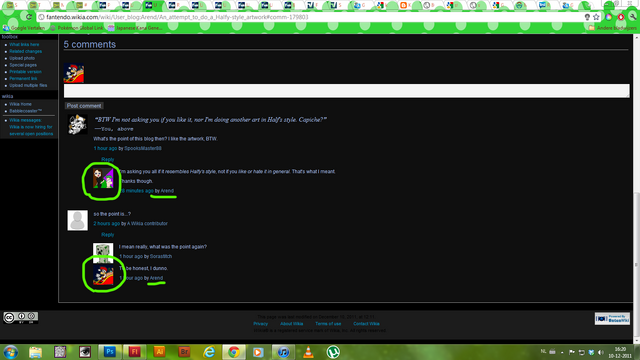
Task: Open Windows Media Player from the taskbar
Action: (x=258, y=352)
